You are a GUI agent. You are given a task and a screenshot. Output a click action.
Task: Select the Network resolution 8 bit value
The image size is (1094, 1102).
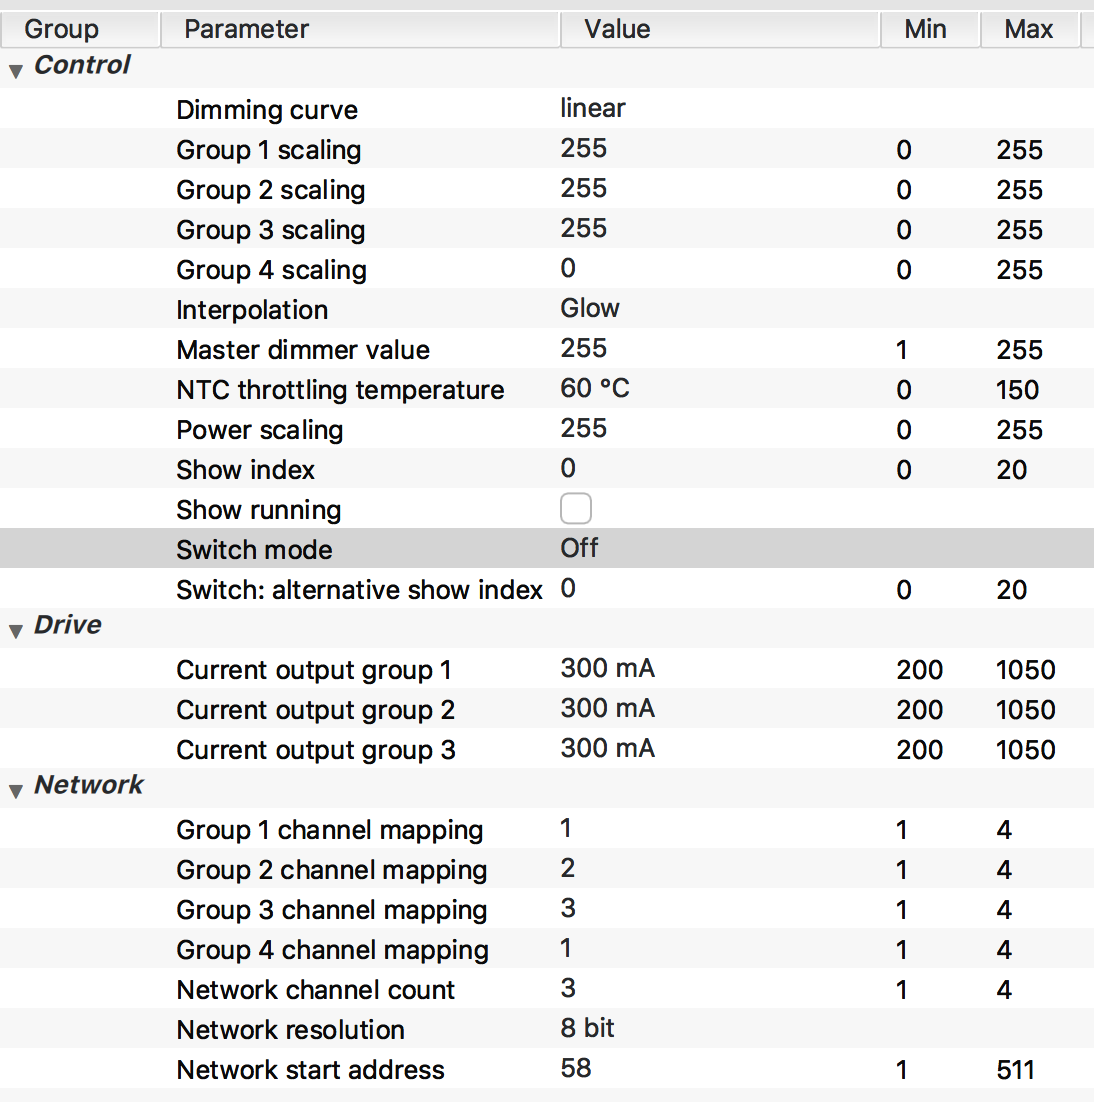(588, 1028)
